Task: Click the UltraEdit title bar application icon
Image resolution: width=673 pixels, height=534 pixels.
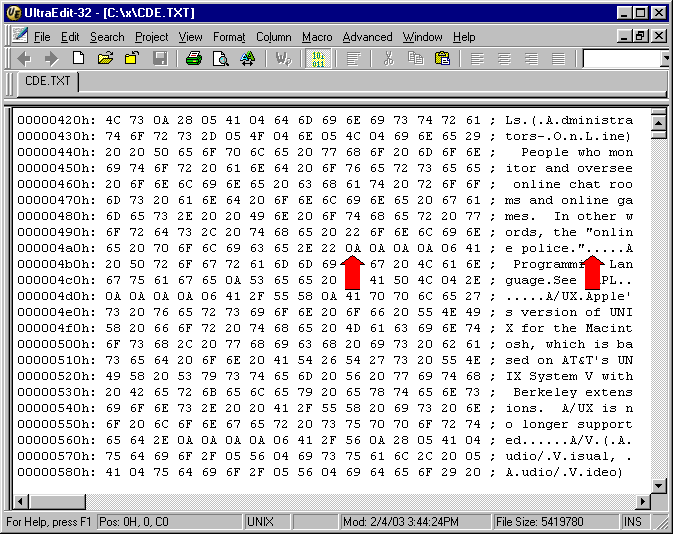Action: click(x=14, y=12)
